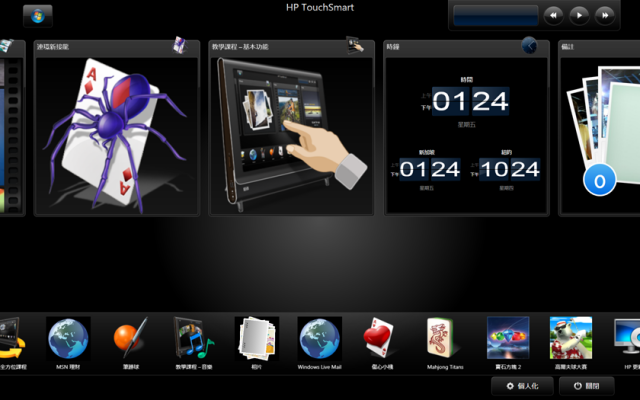Click the Windows Start orb button
This screenshot has height=400, width=640.
click(x=38, y=16)
